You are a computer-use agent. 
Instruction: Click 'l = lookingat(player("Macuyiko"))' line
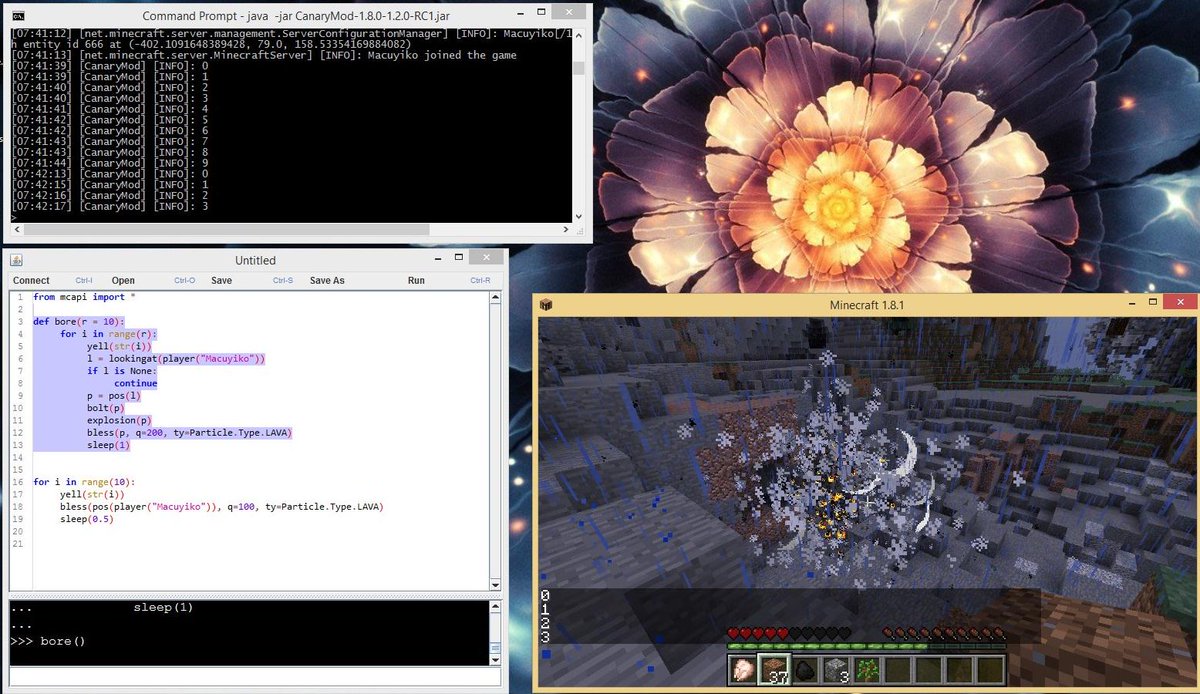[175, 358]
